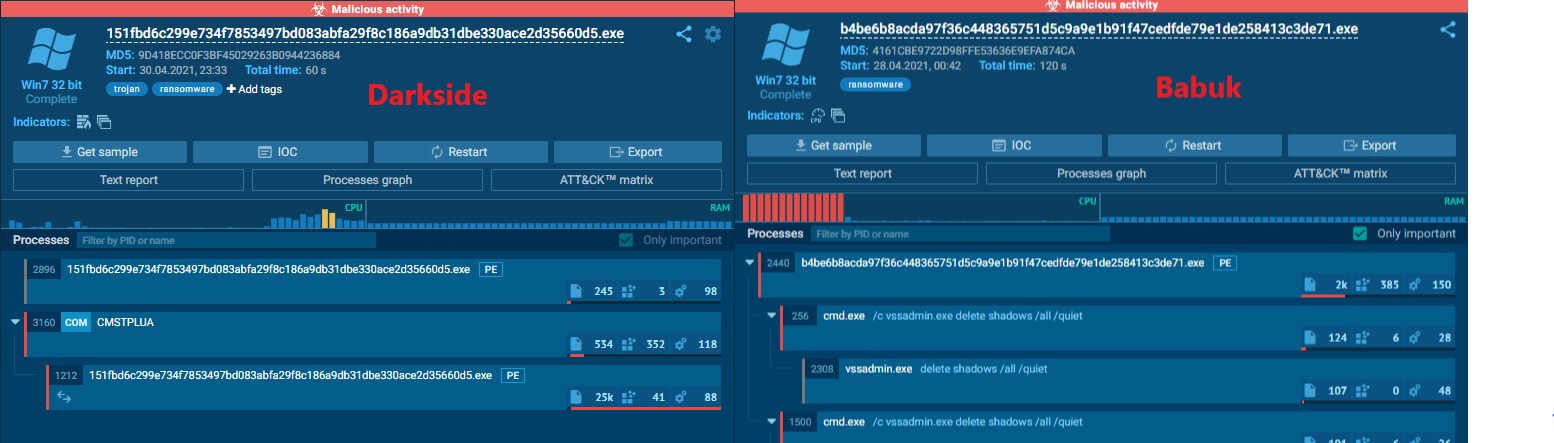Focus process filter field in Babuk panel
The image size is (1554, 443).
tap(960, 234)
